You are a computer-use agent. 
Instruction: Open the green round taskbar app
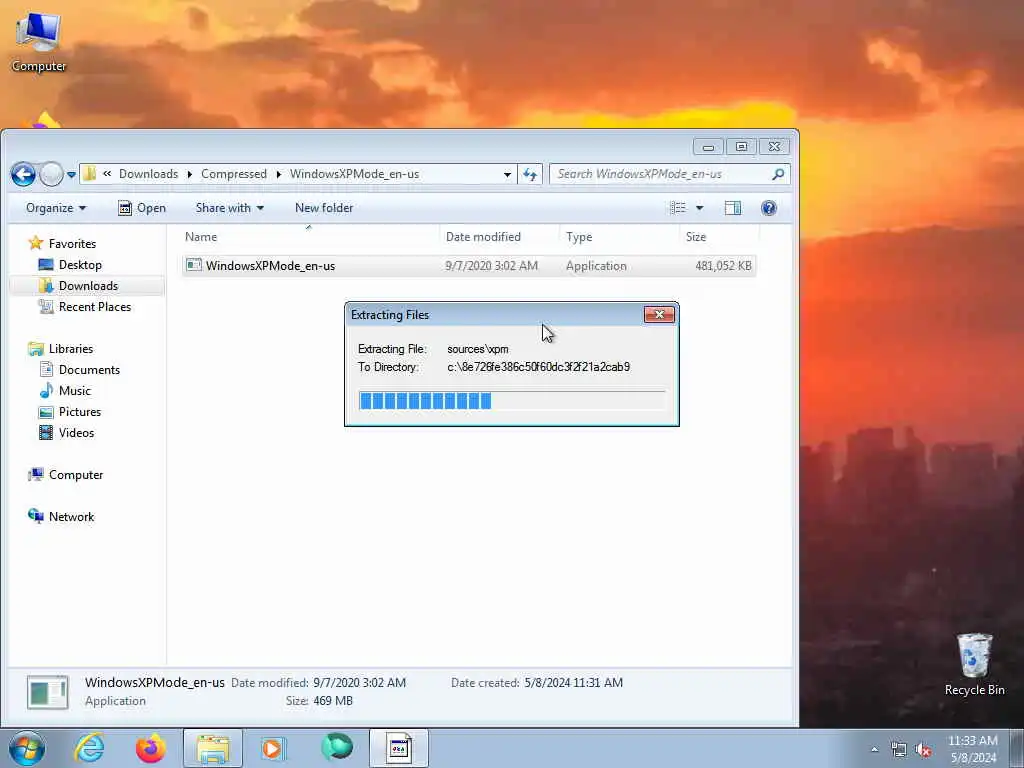tap(337, 747)
